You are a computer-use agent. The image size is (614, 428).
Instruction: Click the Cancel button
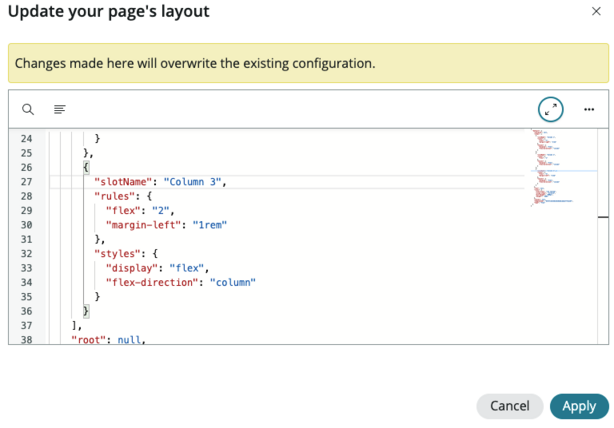(x=509, y=406)
